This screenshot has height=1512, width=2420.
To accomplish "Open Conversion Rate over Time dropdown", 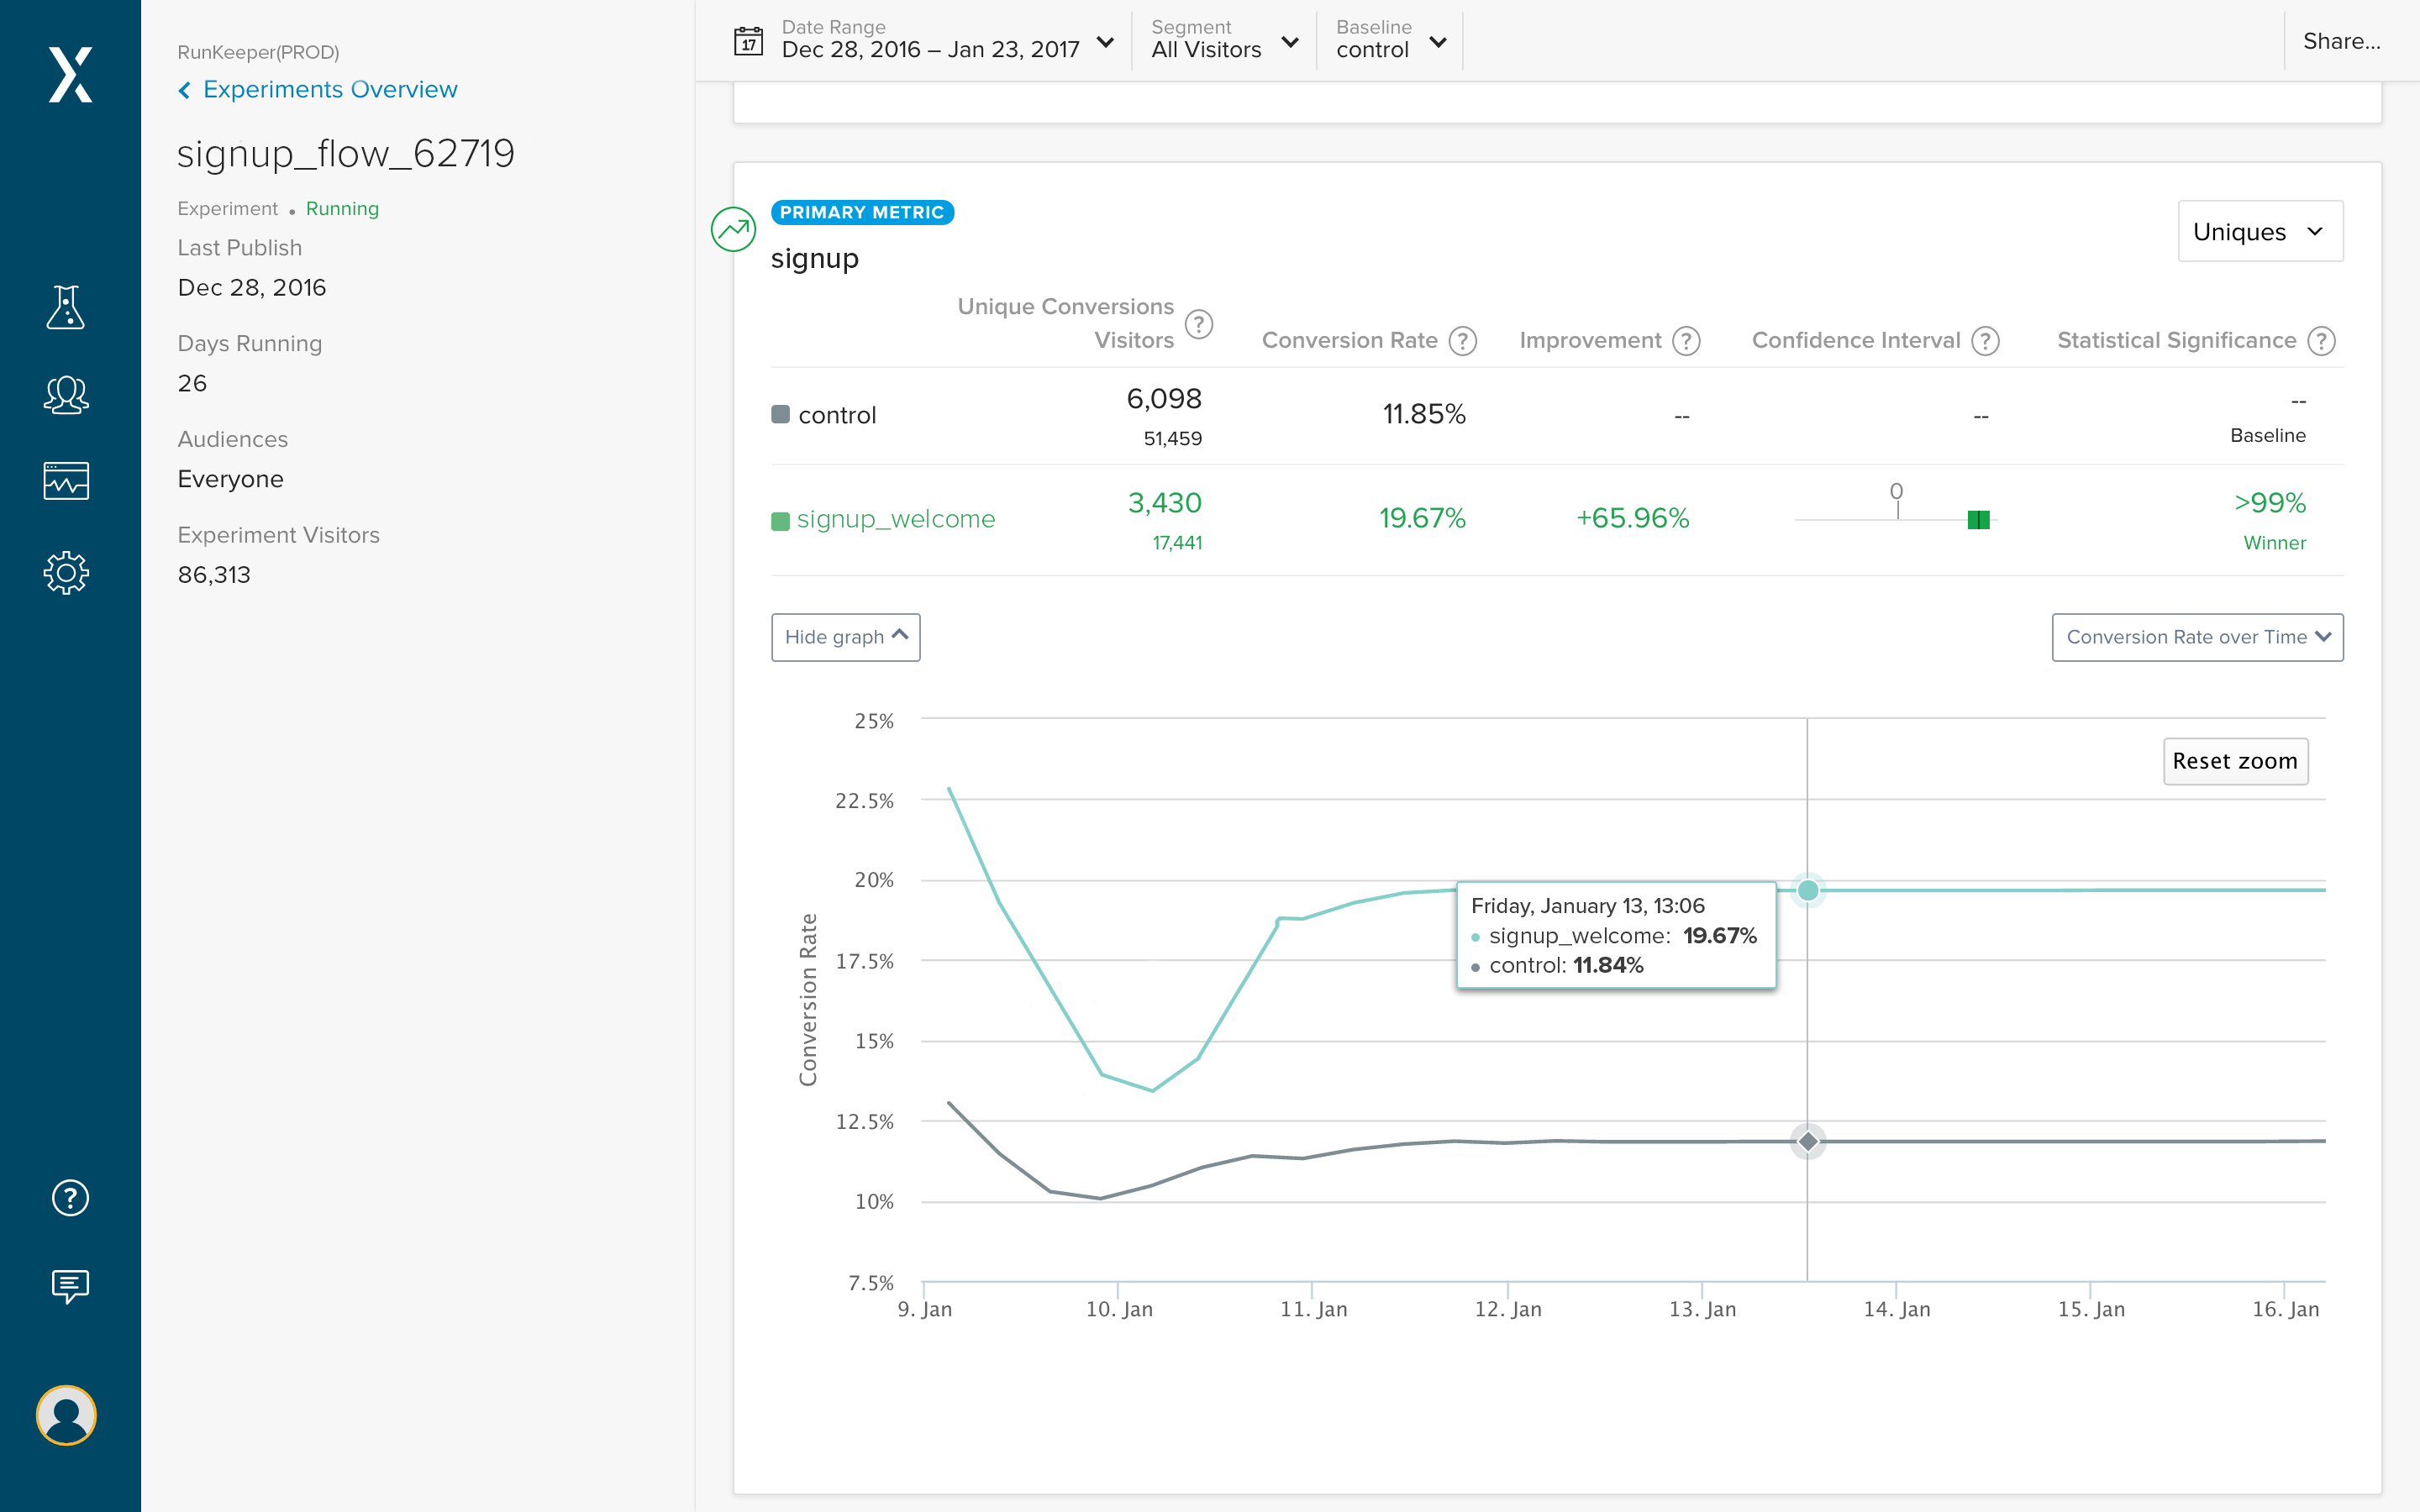I will [2197, 637].
